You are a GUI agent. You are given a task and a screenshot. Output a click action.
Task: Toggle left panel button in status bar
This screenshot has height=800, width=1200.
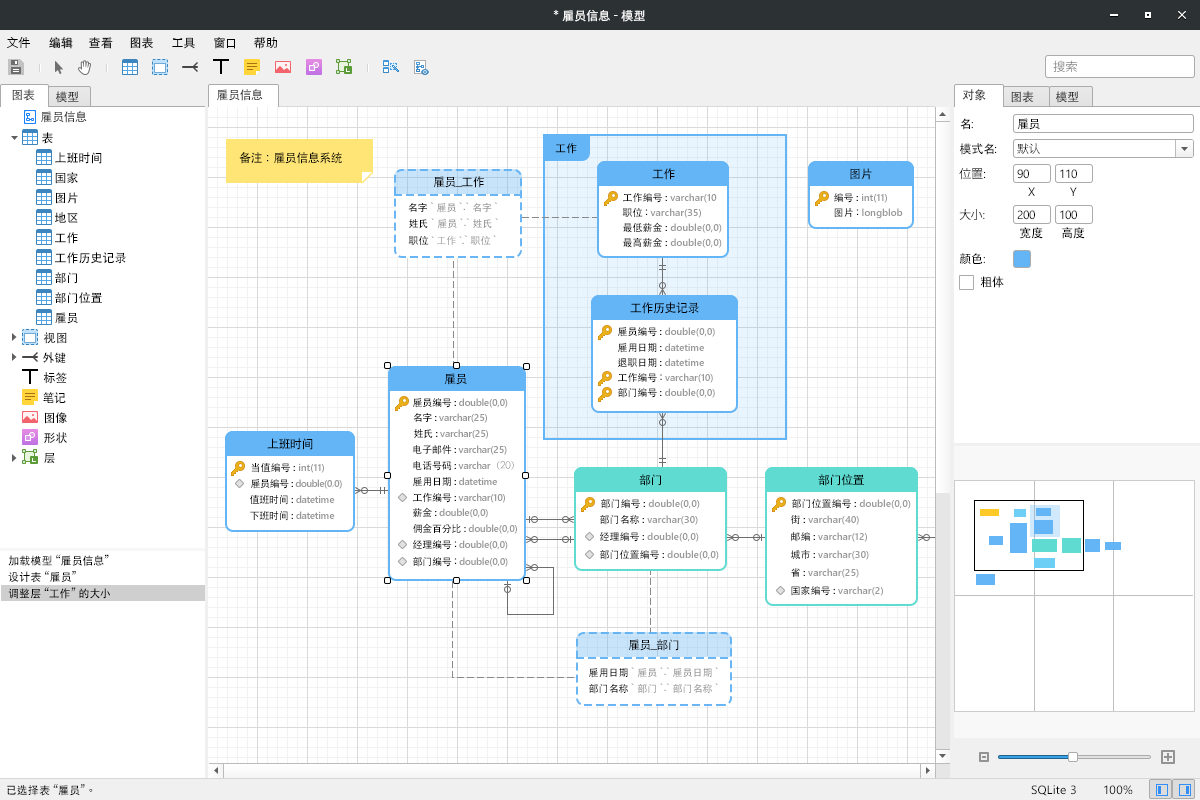(x=1162, y=790)
